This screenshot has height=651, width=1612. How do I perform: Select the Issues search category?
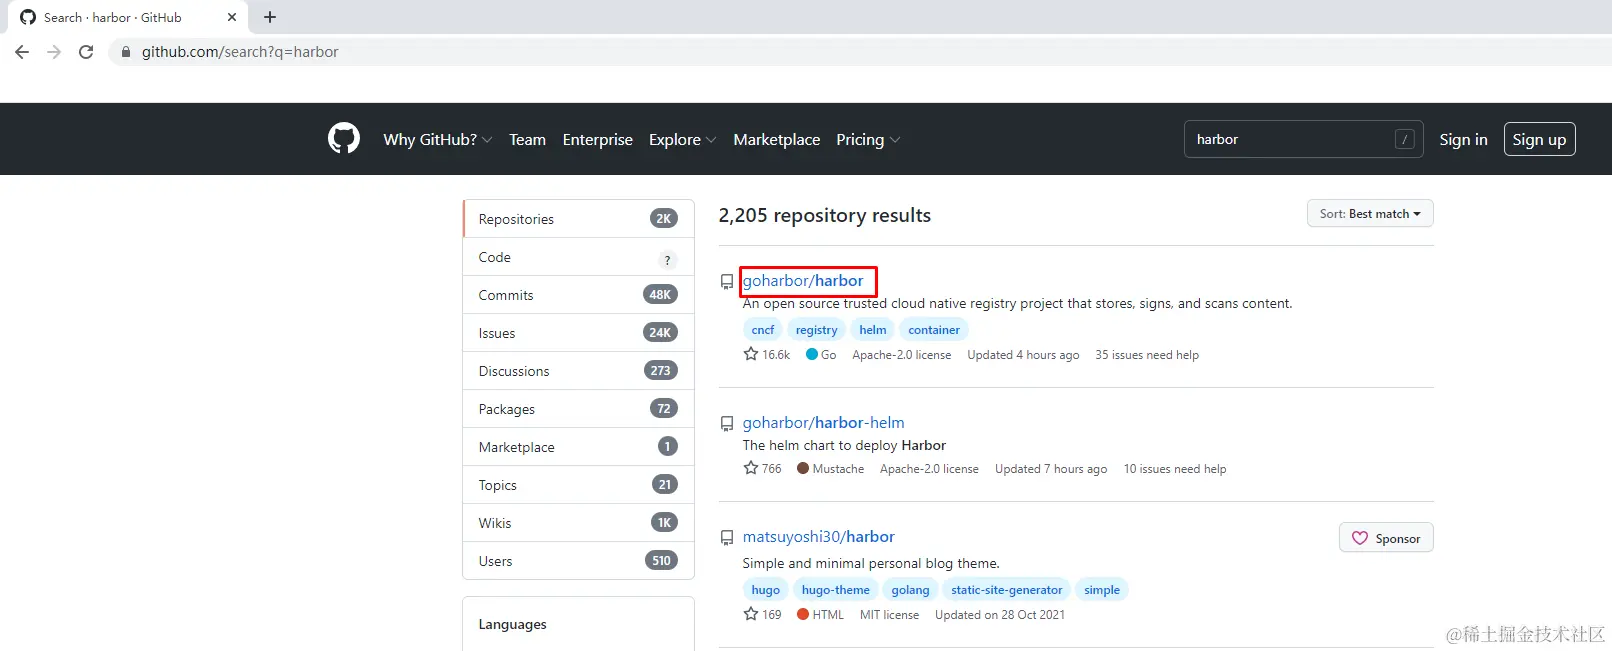click(497, 333)
